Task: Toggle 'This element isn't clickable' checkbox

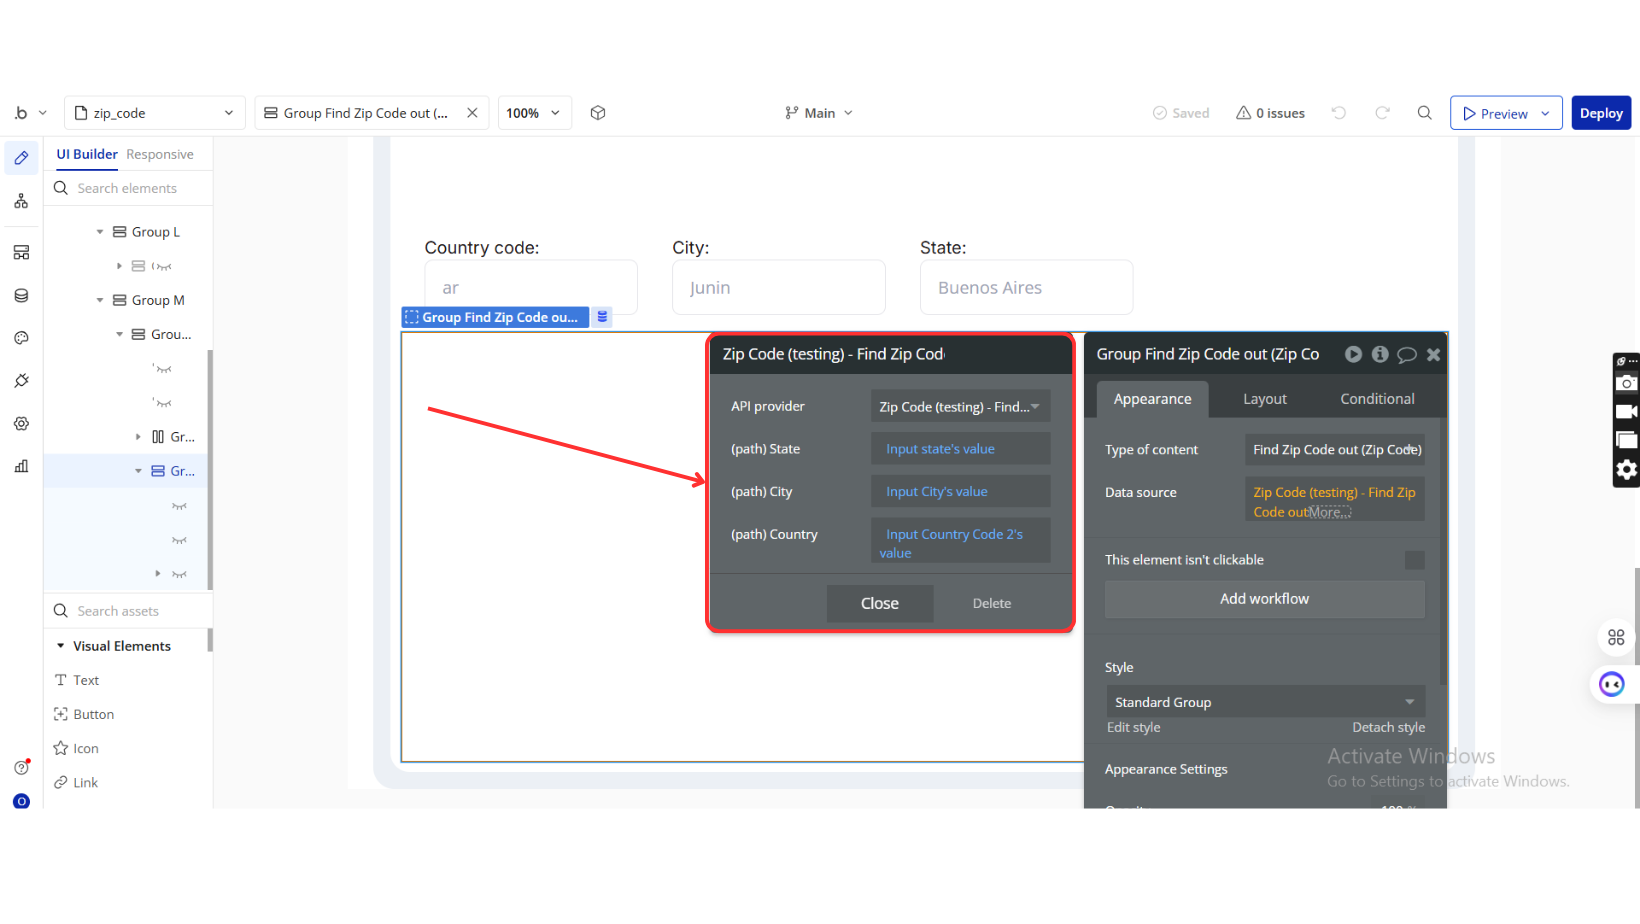Action: [1414, 560]
